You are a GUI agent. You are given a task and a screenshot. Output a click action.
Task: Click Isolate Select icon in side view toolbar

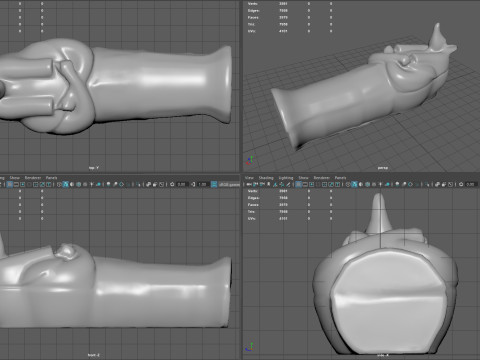point(426,184)
